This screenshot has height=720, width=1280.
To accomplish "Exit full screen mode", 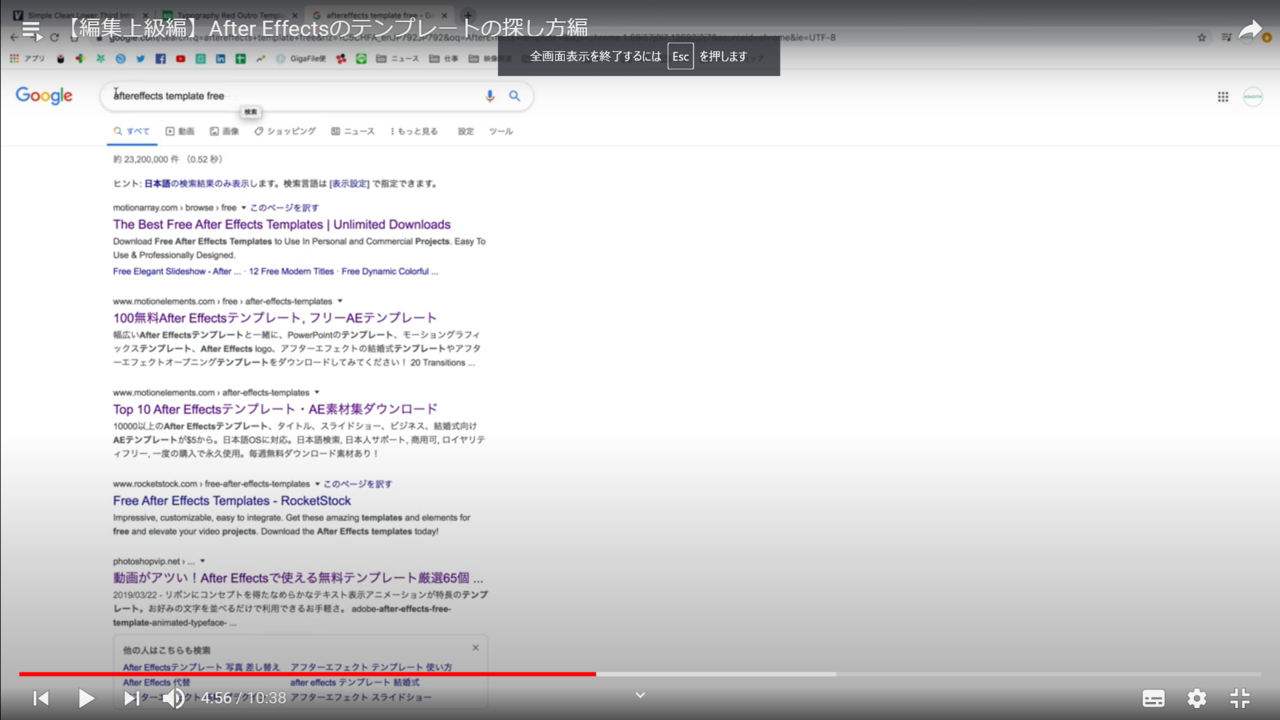I will pyautogui.click(x=1240, y=698).
